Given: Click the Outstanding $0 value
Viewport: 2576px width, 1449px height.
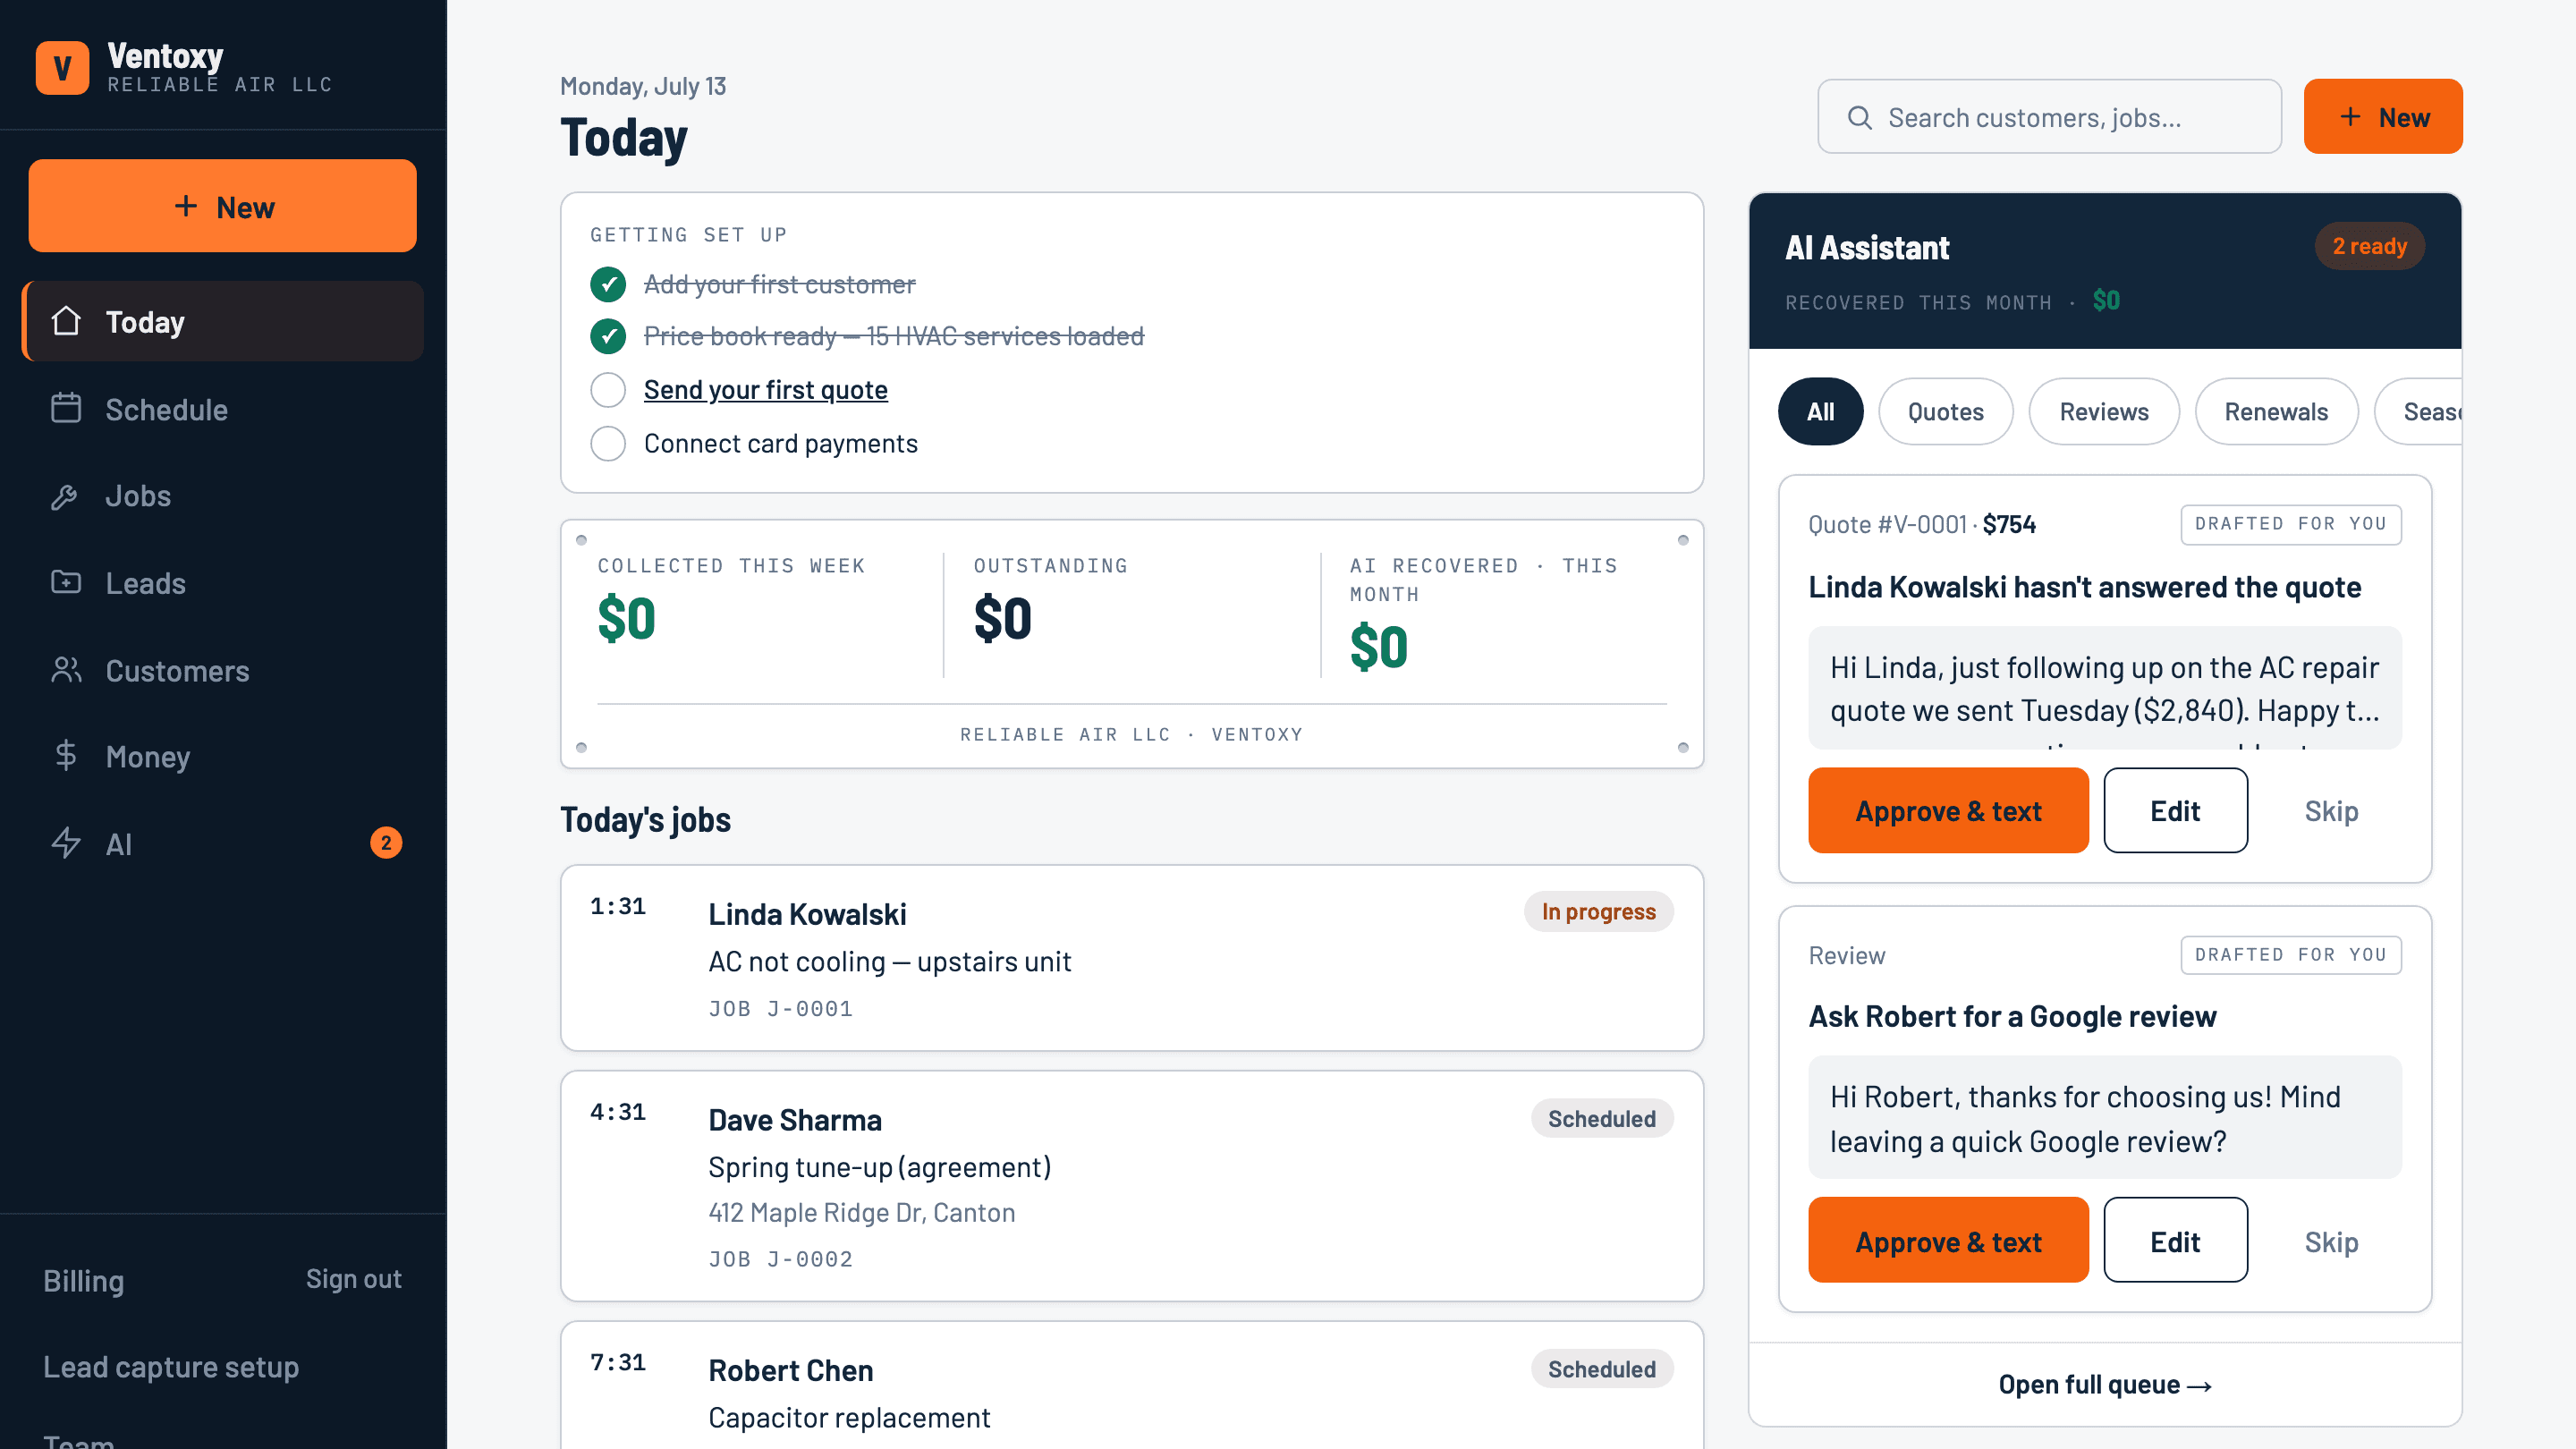Looking at the screenshot, I should (x=1002, y=618).
